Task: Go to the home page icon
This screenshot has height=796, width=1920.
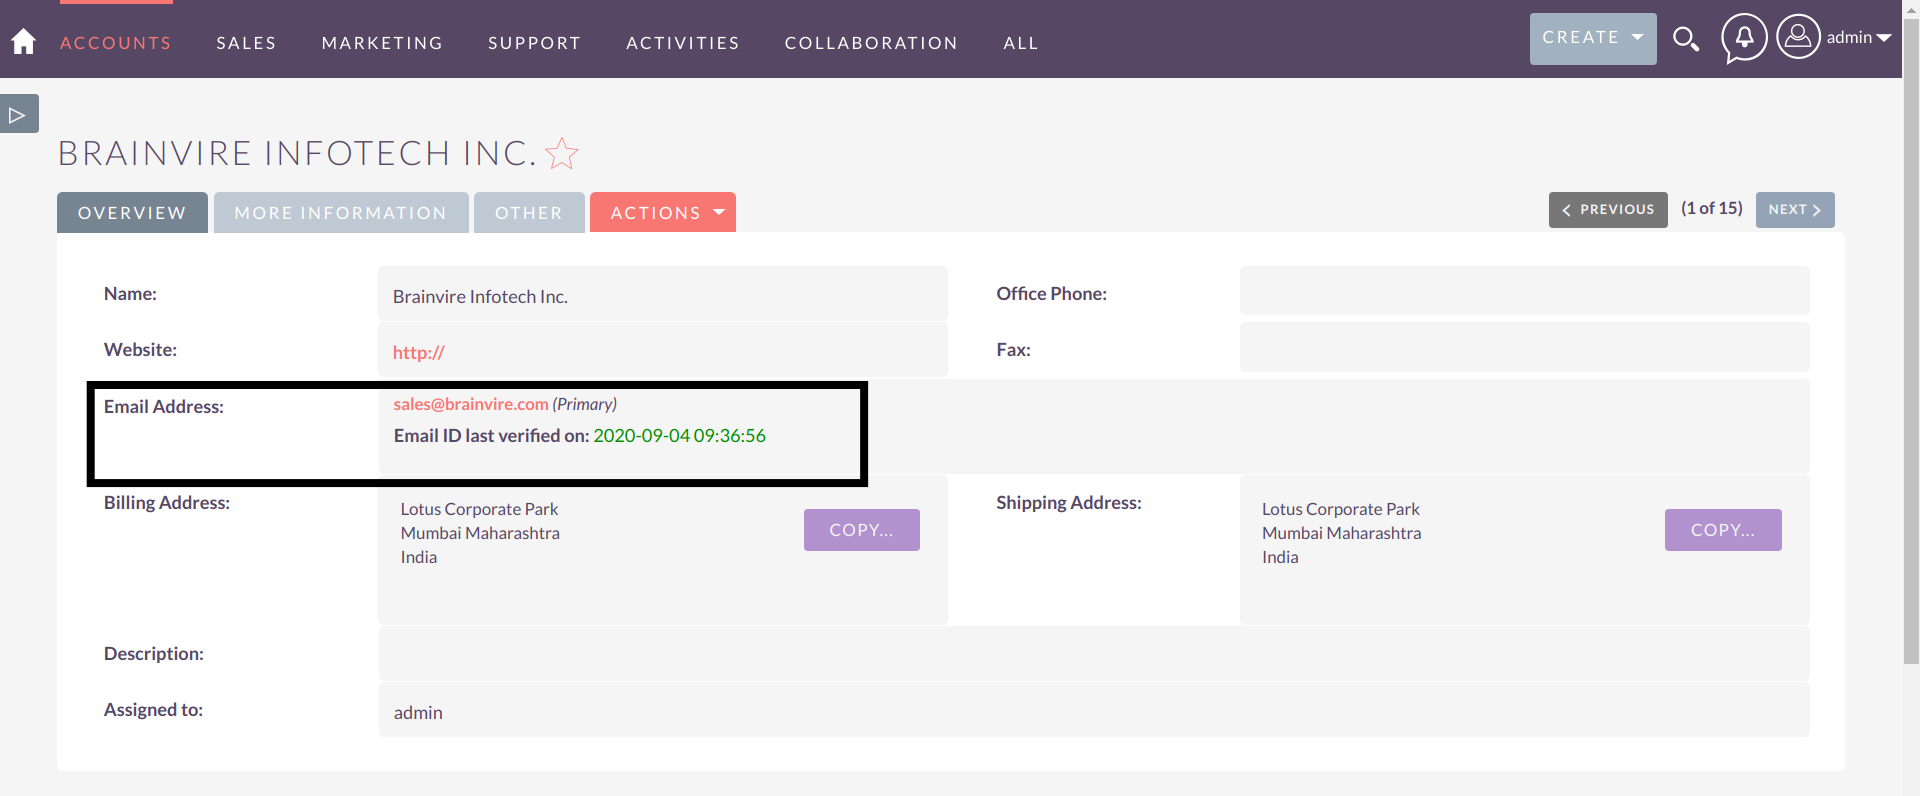Action: (23, 41)
